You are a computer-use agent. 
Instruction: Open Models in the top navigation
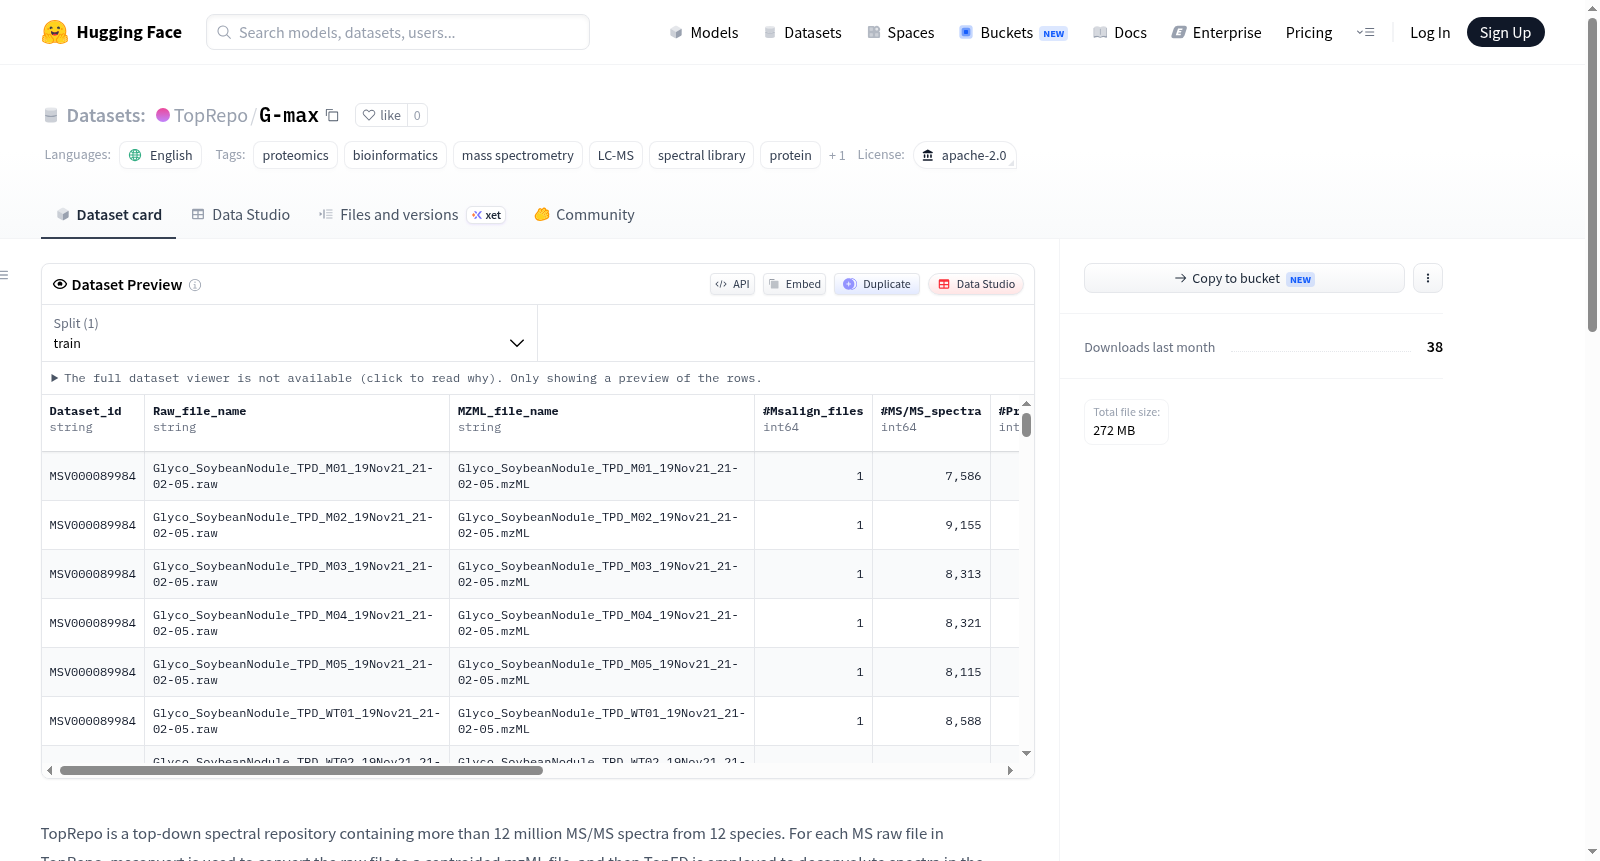[704, 32]
